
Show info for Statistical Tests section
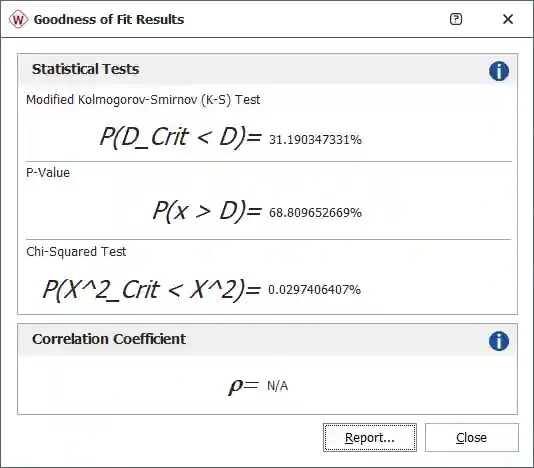pos(499,71)
